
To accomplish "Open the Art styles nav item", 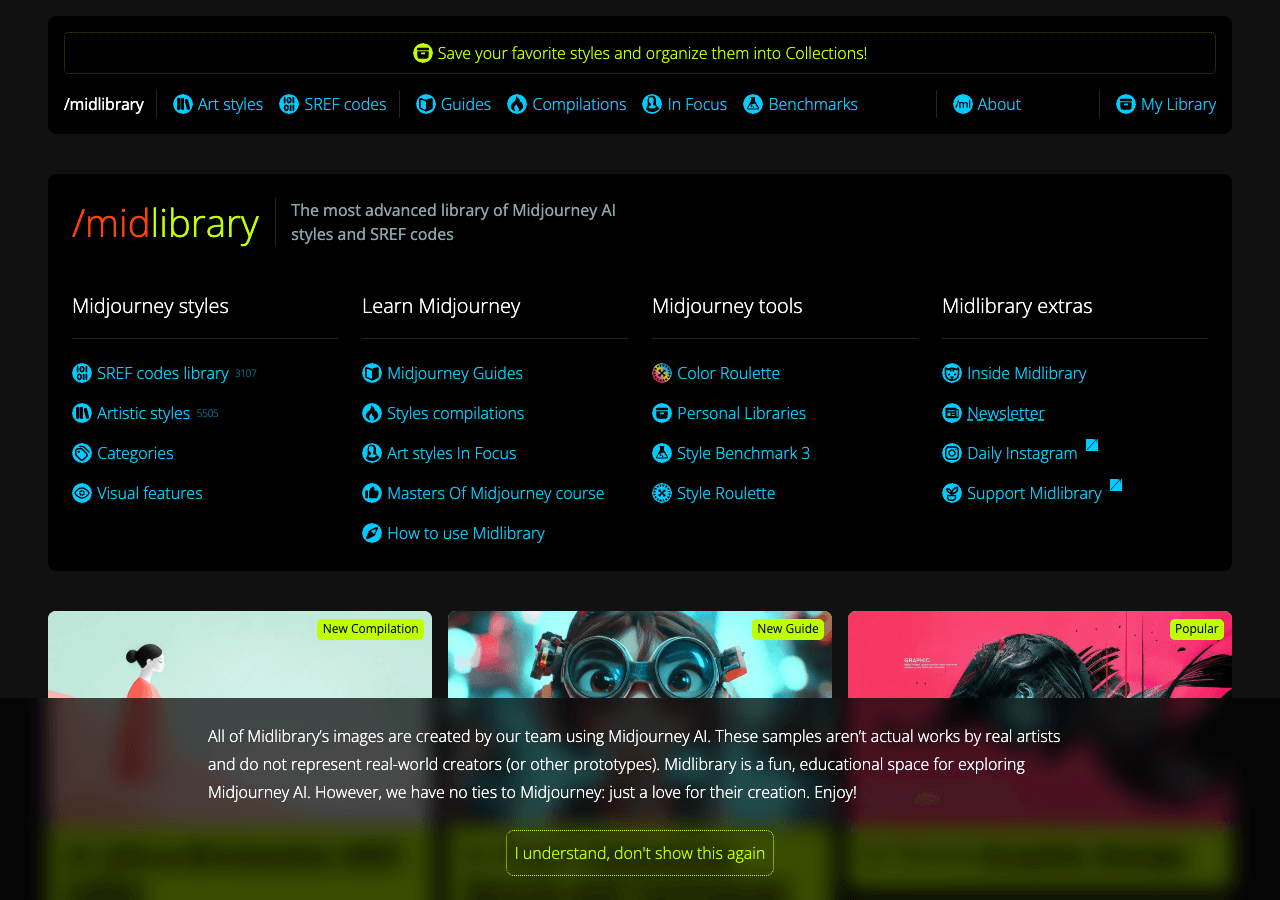I will point(218,104).
